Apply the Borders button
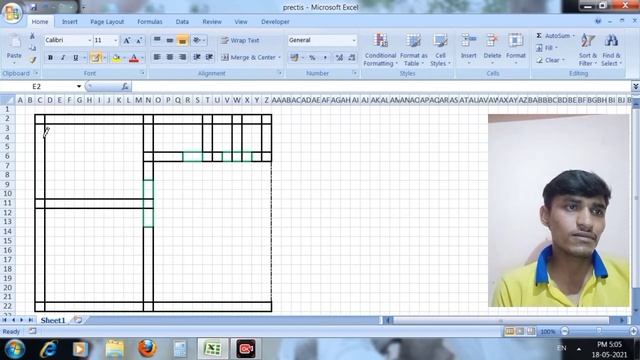 click(96, 58)
